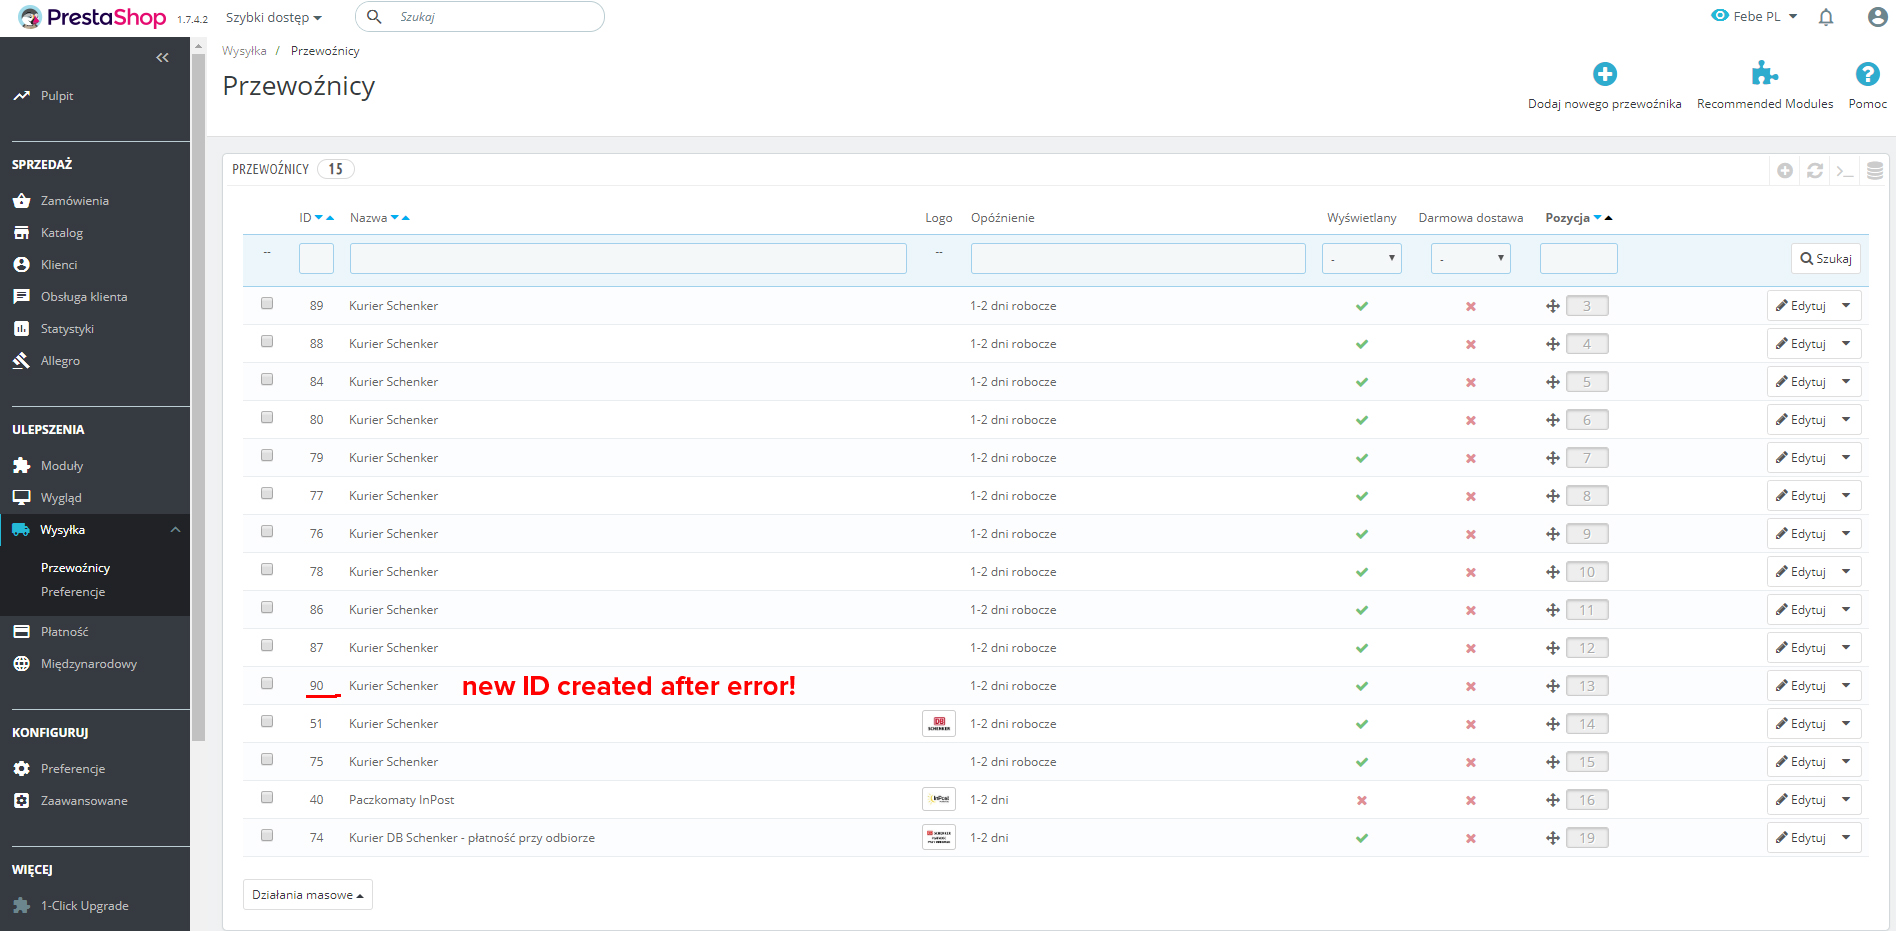Select checkbox for Kurier DB Schenker płatność przy odbiorze
This screenshot has width=1896, height=931.
(267, 836)
